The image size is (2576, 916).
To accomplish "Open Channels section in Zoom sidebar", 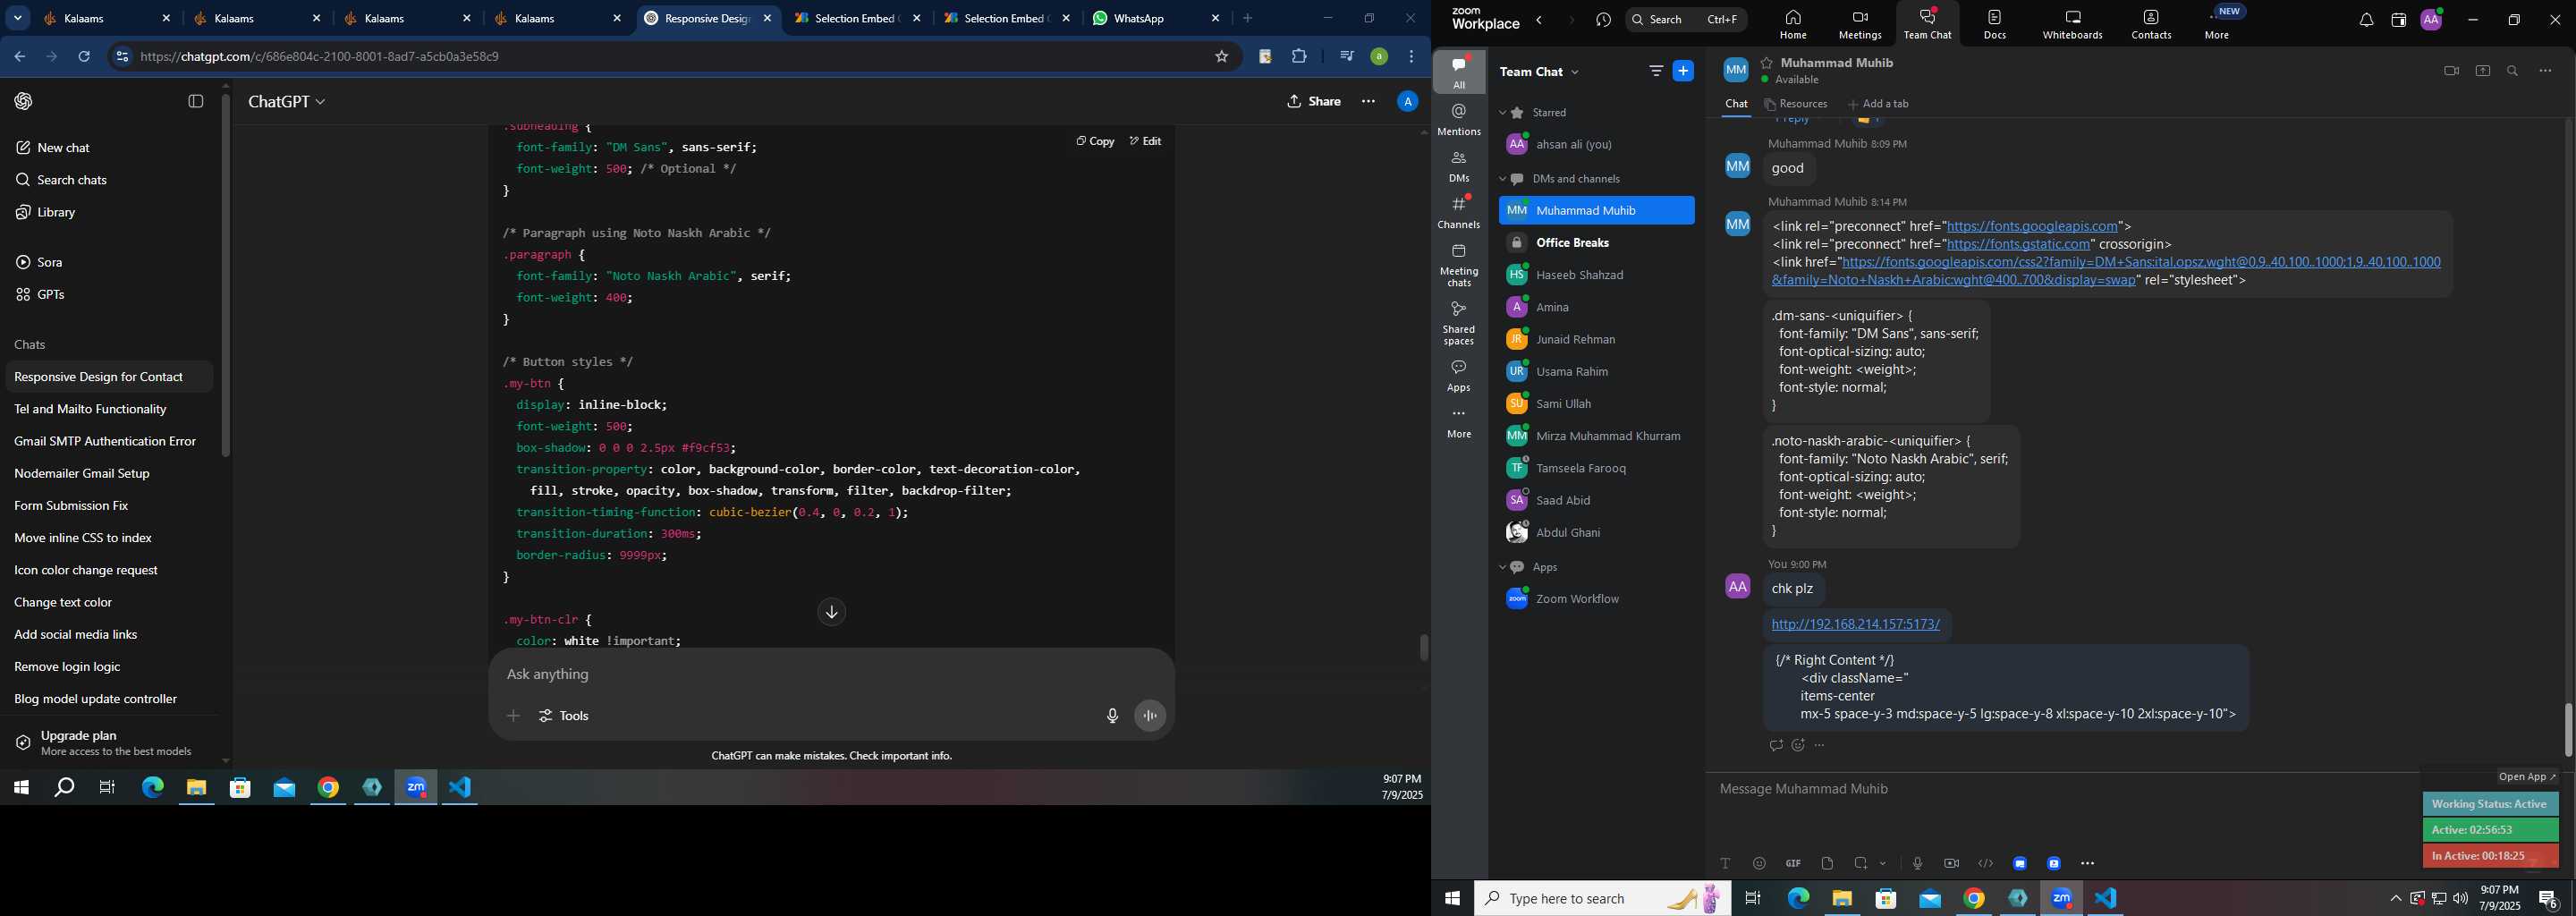I will [x=1459, y=213].
